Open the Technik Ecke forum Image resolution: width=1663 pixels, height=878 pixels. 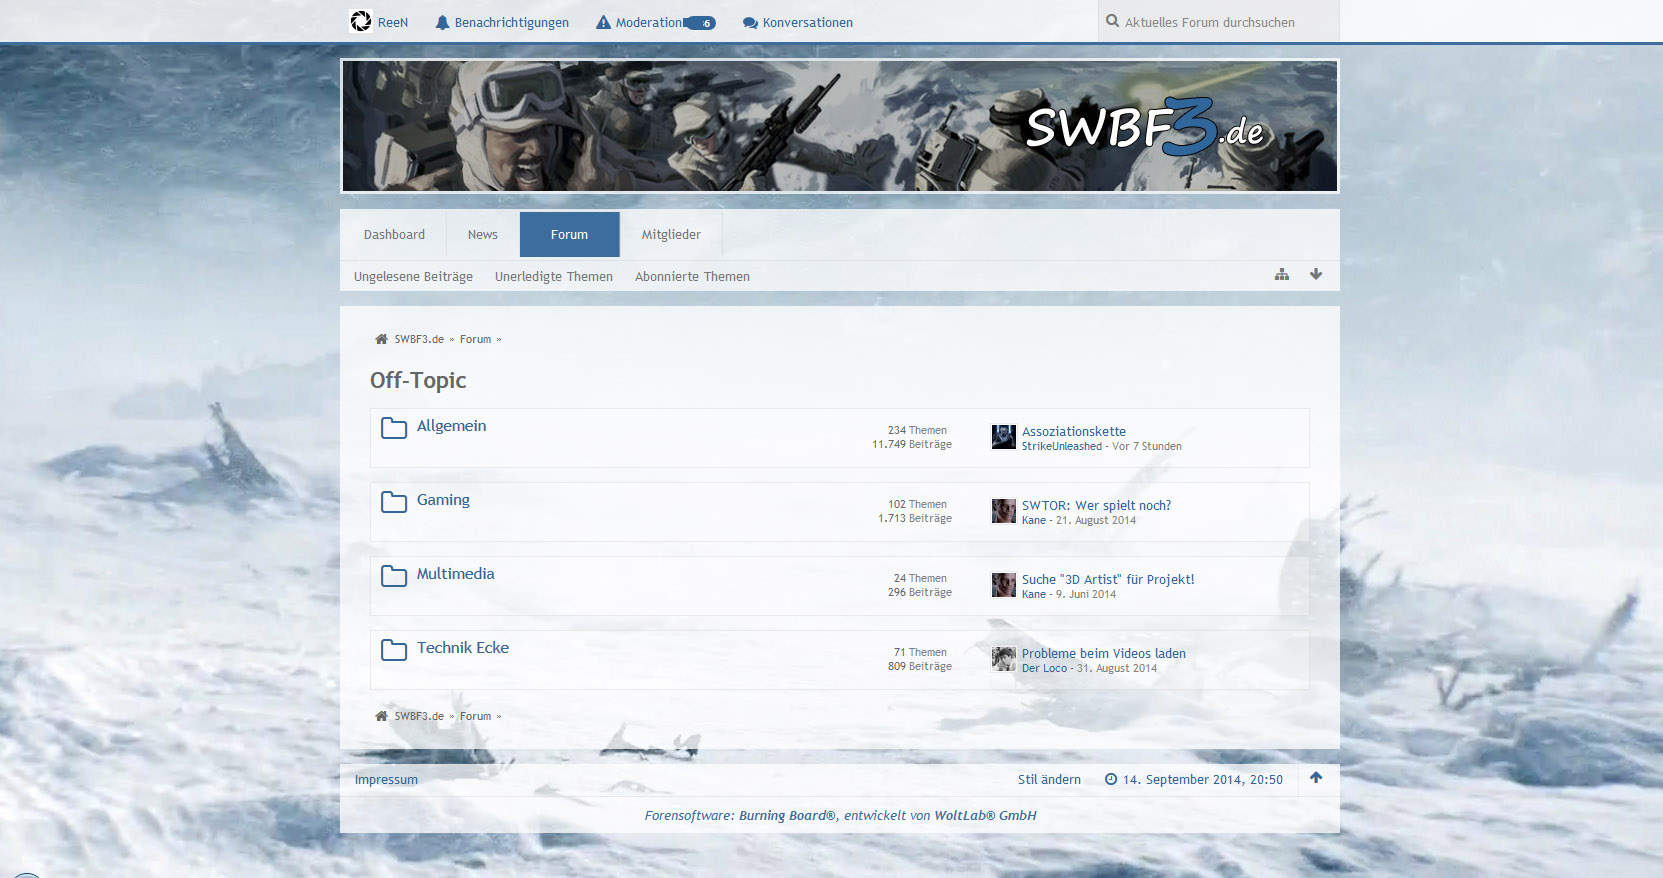(463, 648)
